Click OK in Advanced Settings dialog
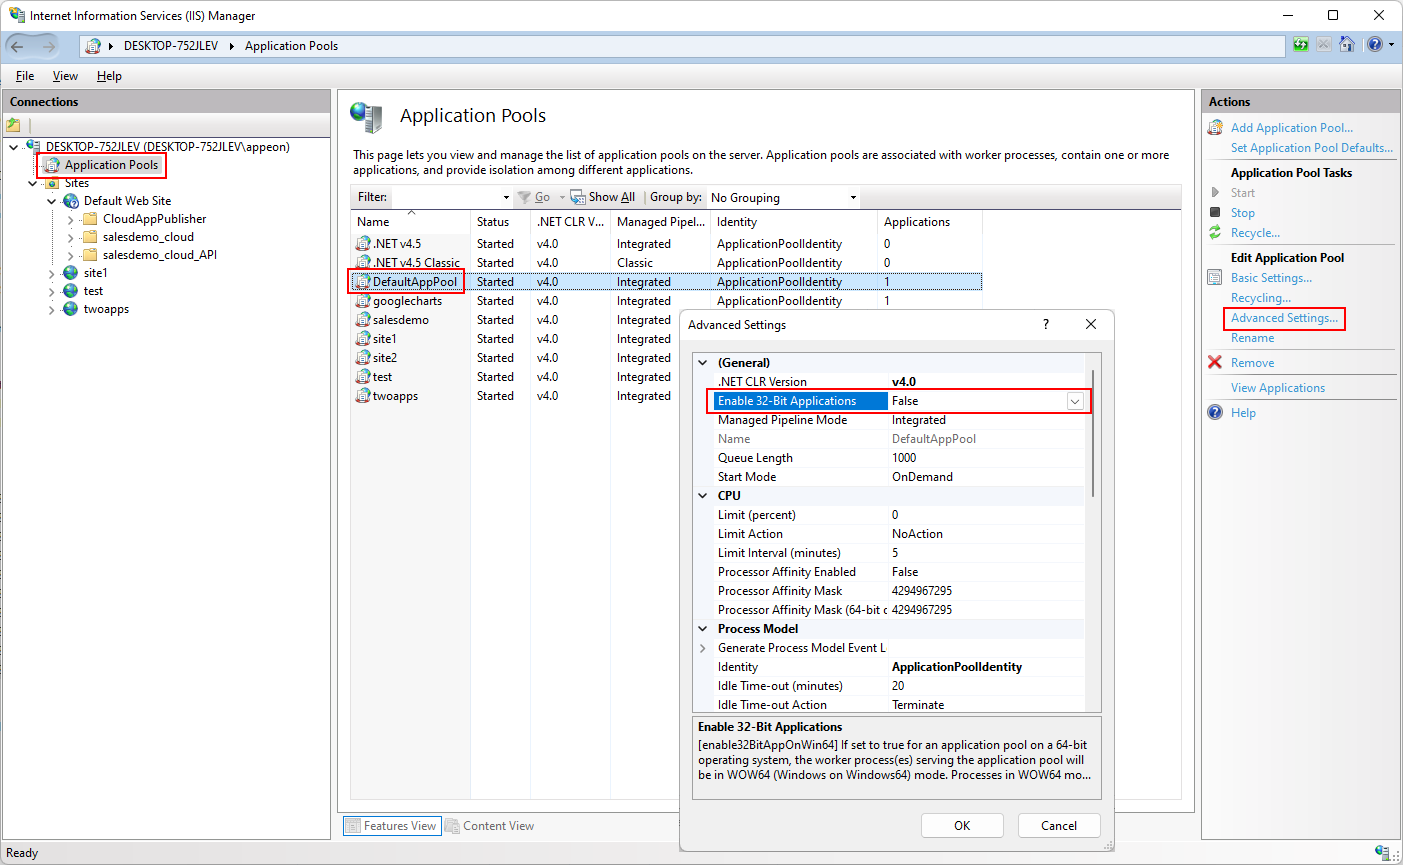 point(962,826)
